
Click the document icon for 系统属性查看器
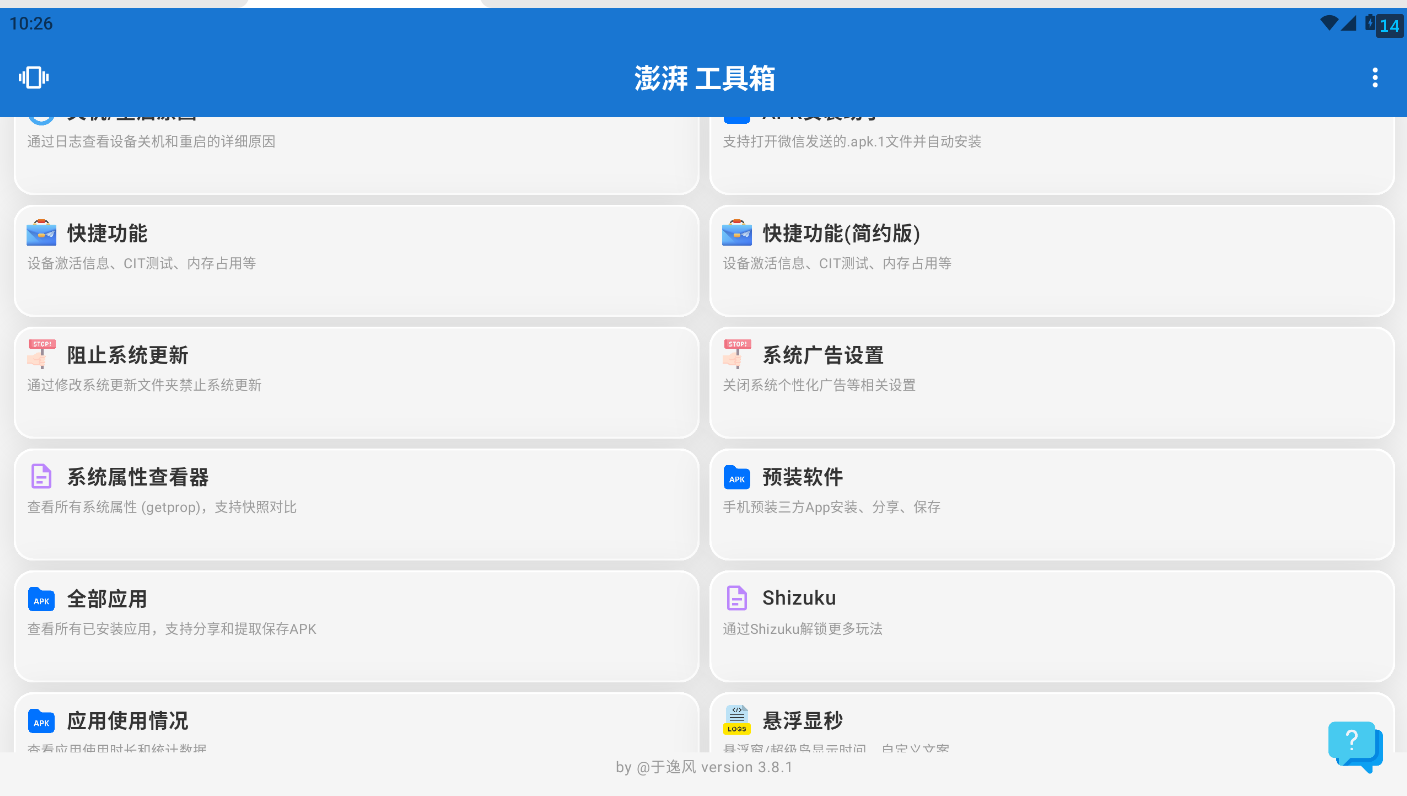[x=41, y=477]
